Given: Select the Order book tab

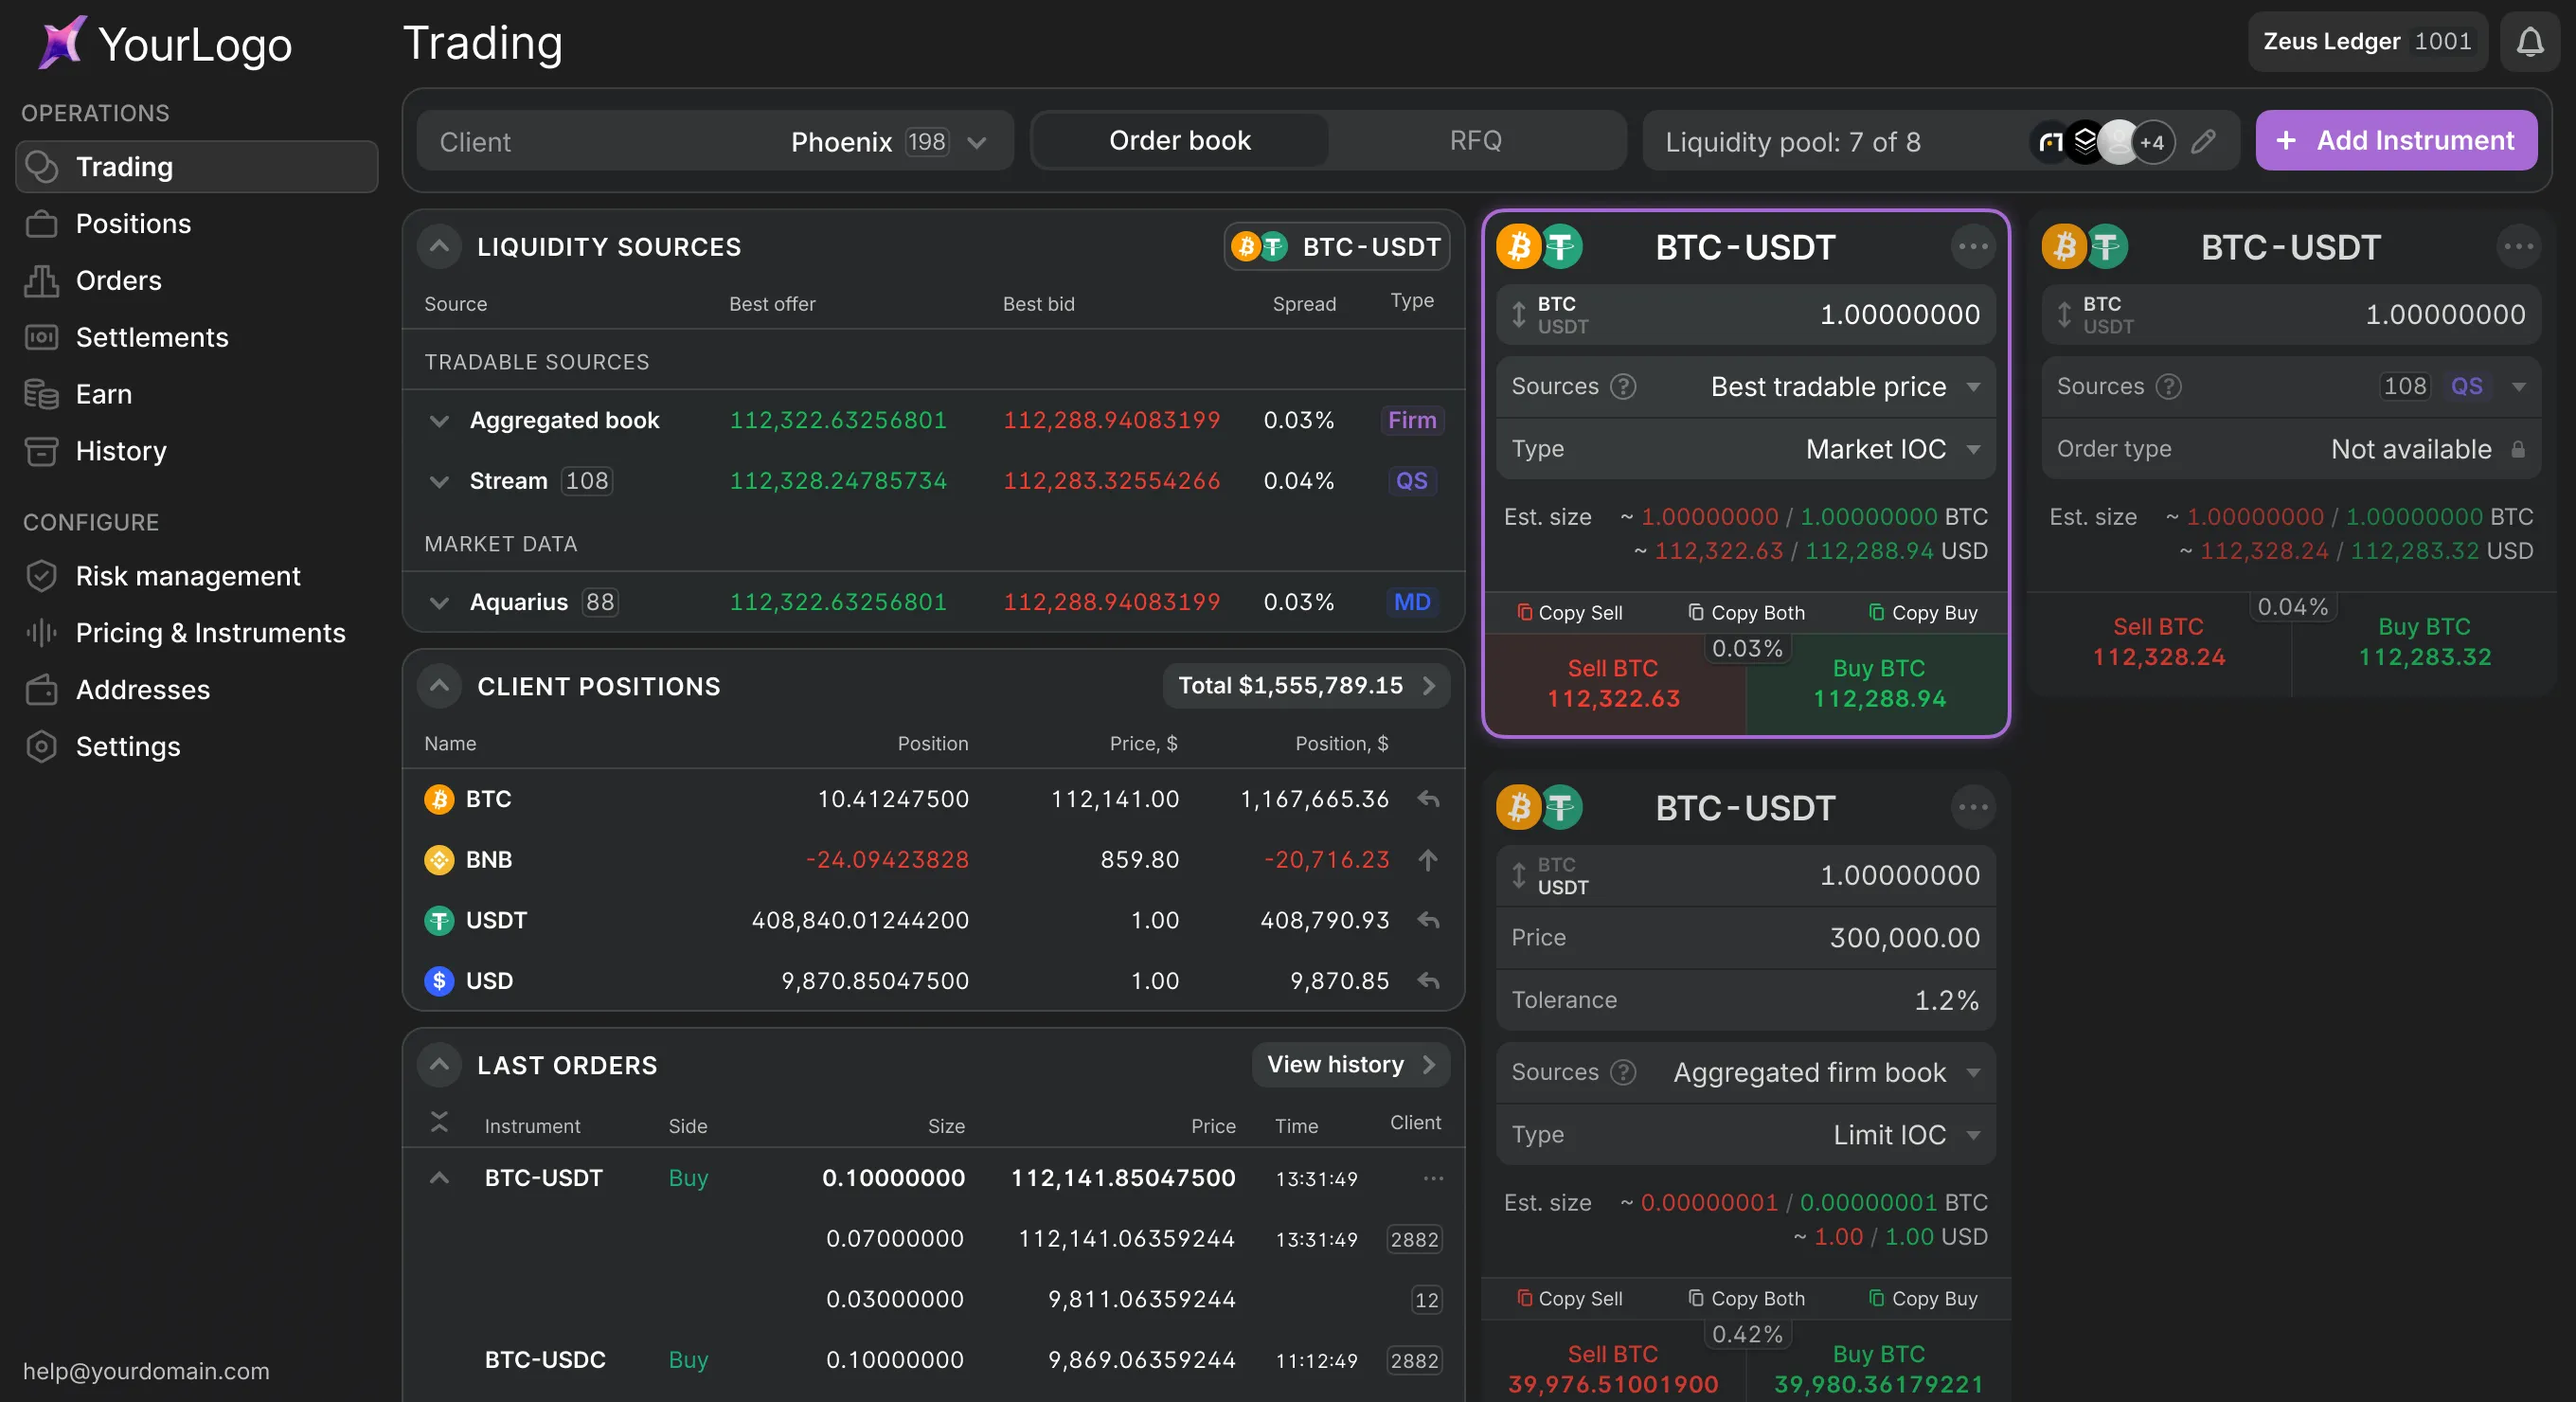Looking at the screenshot, I should point(1180,140).
